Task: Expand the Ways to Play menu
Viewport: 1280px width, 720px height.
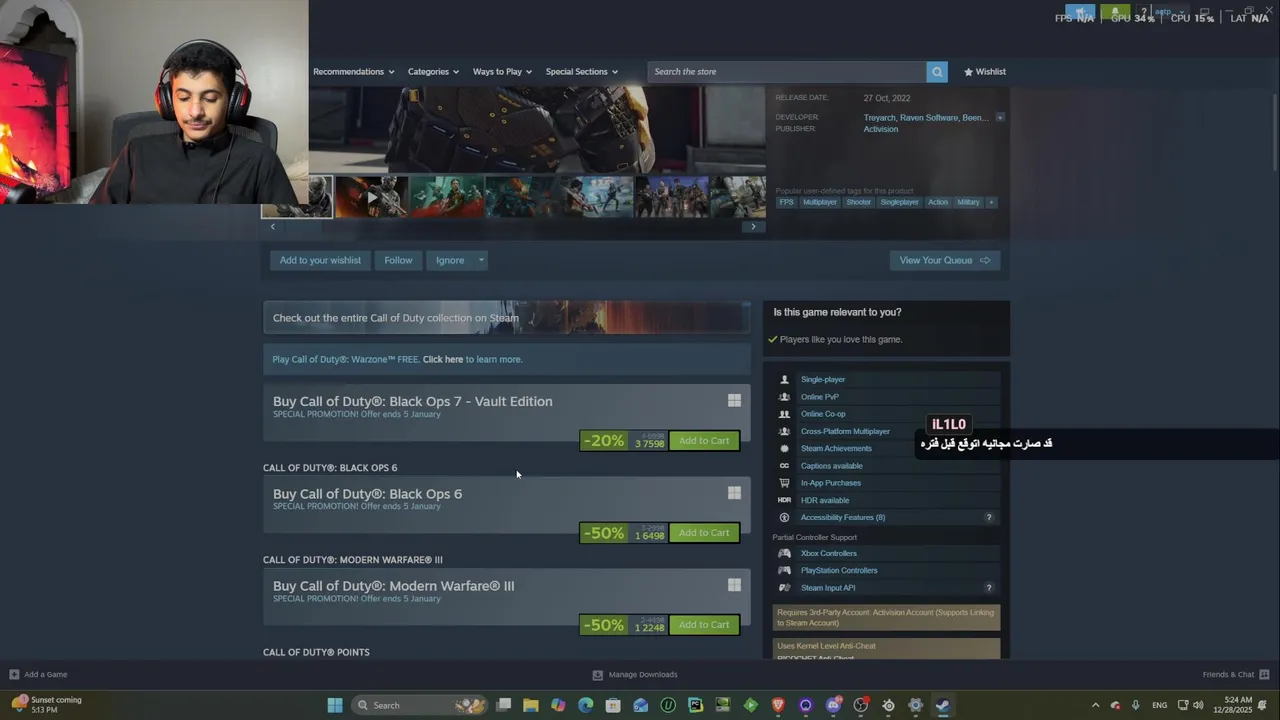Action: pyautogui.click(x=502, y=72)
